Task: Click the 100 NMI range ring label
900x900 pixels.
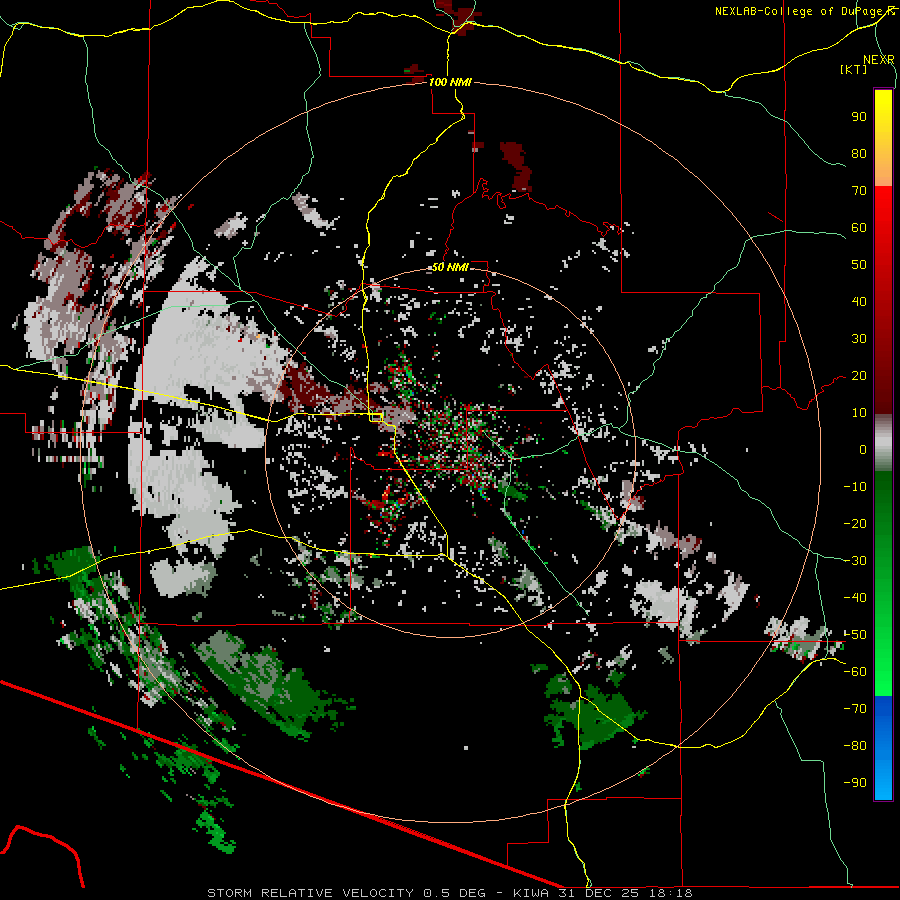Action: pos(450,82)
